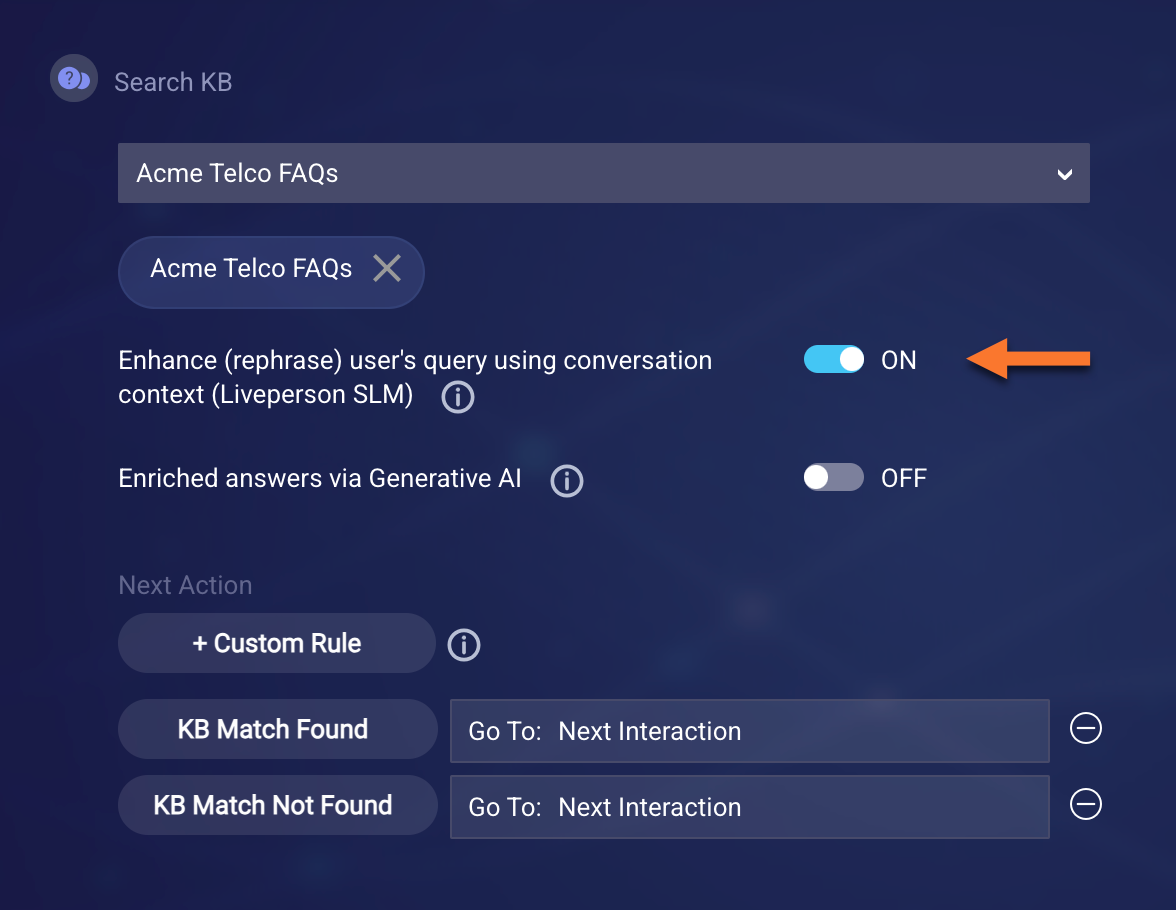The width and height of the screenshot is (1176, 910).
Task: Click the KB Match Found button
Action: (273, 729)
